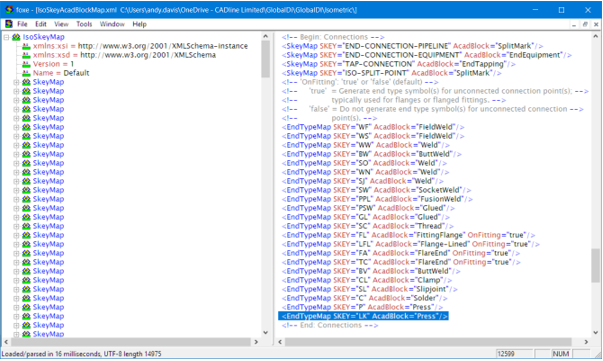
Task: Click the XML pane scroll left arrow
Action: 280,341
